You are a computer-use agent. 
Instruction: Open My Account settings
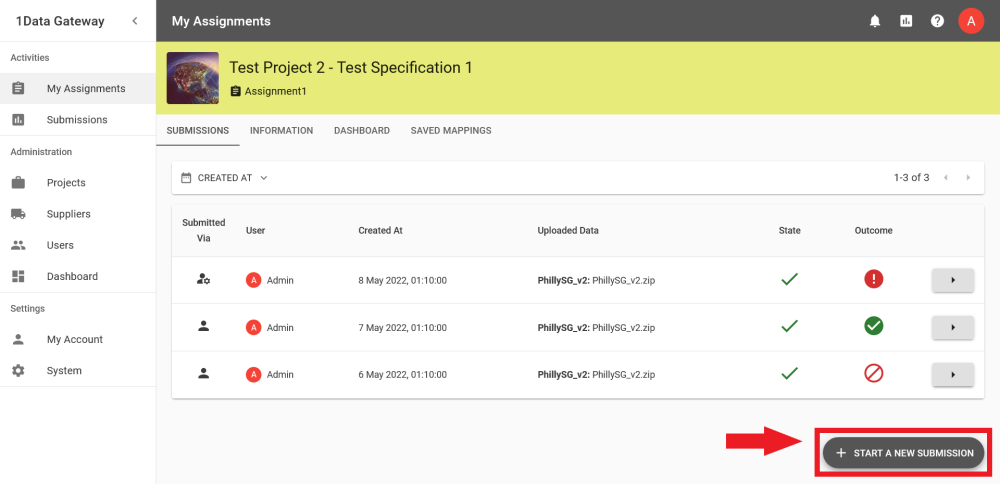click(78, 340)
